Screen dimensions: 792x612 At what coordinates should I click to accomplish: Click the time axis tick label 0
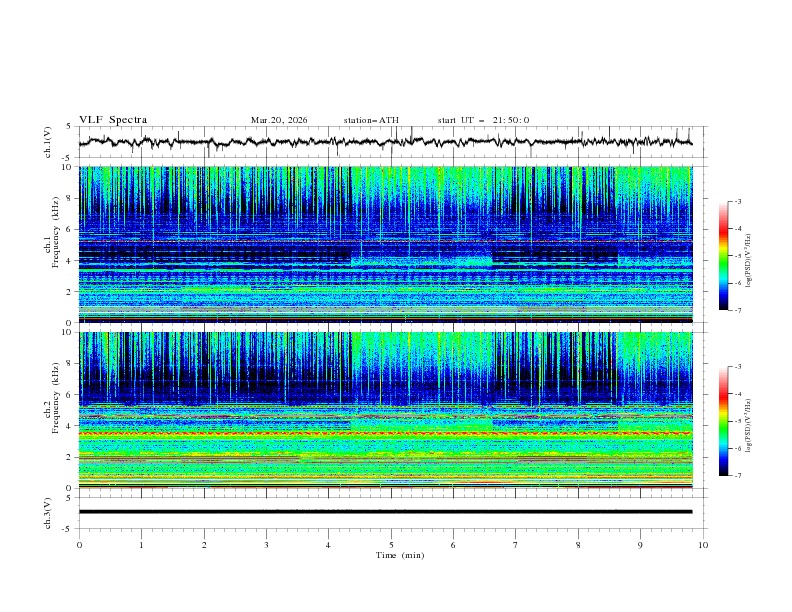[x=79, y=545]
